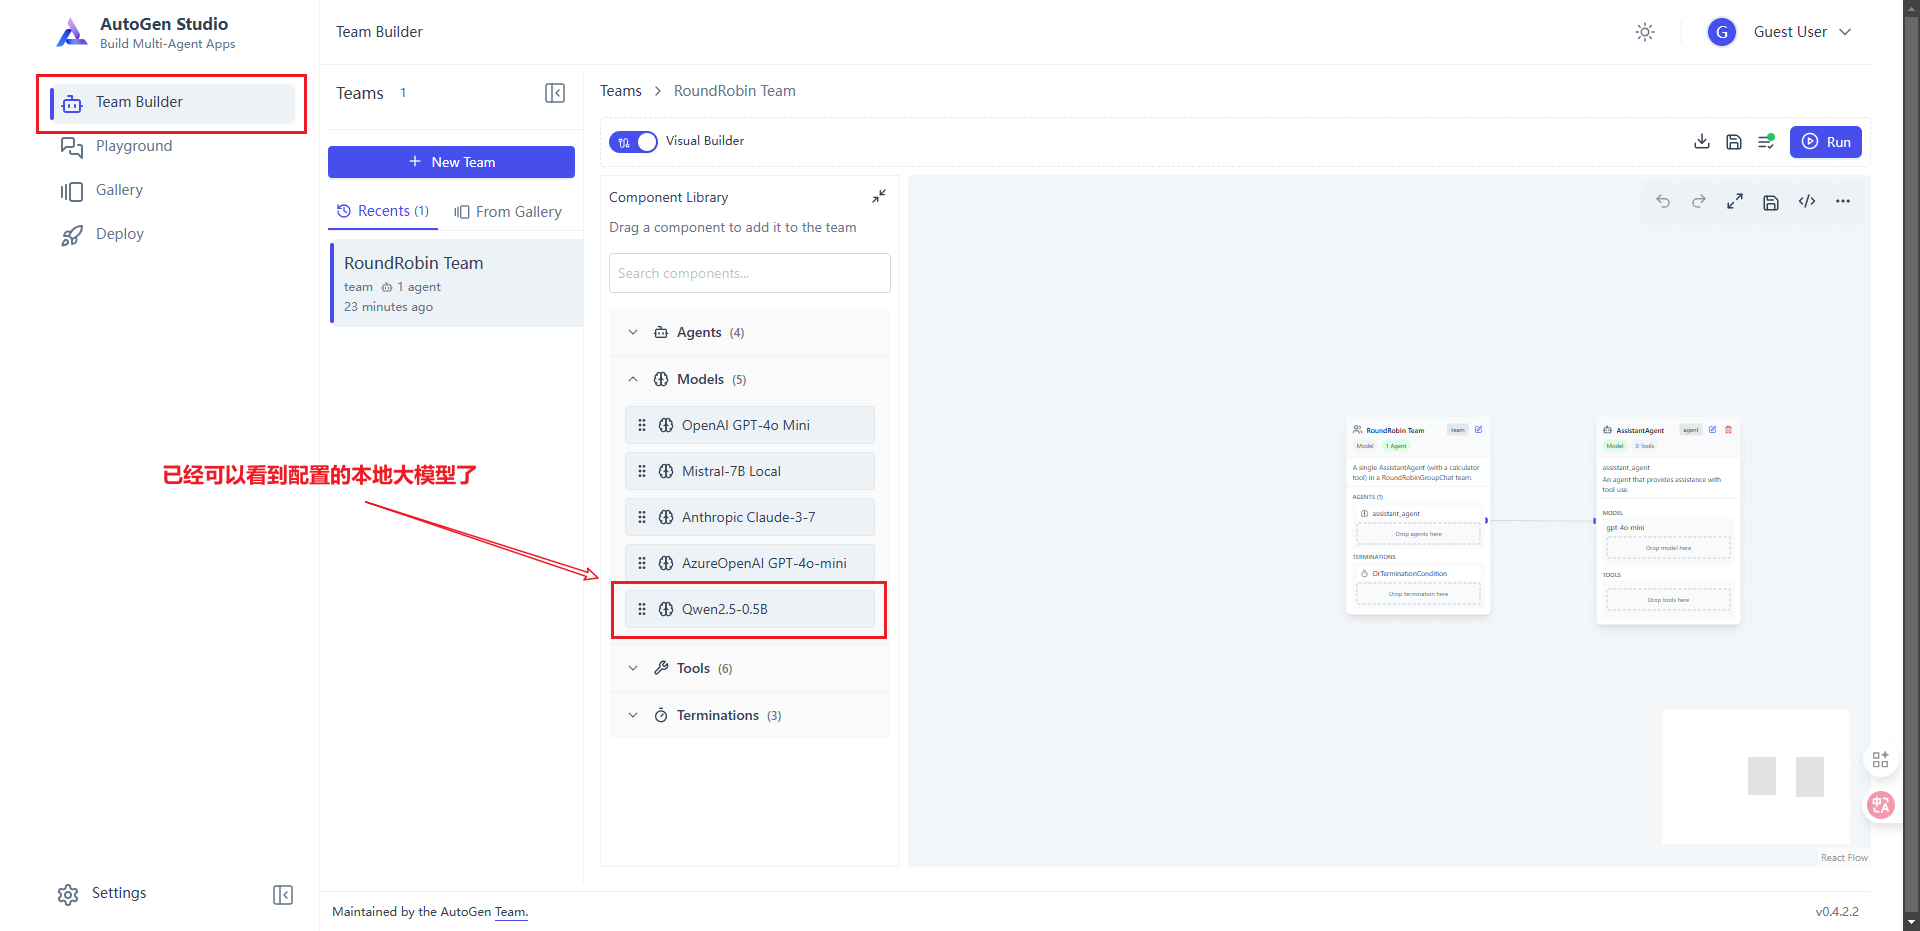Edit the AssistantAgent node
This screenshot has width=1920, height=931.
[1712, 430]
